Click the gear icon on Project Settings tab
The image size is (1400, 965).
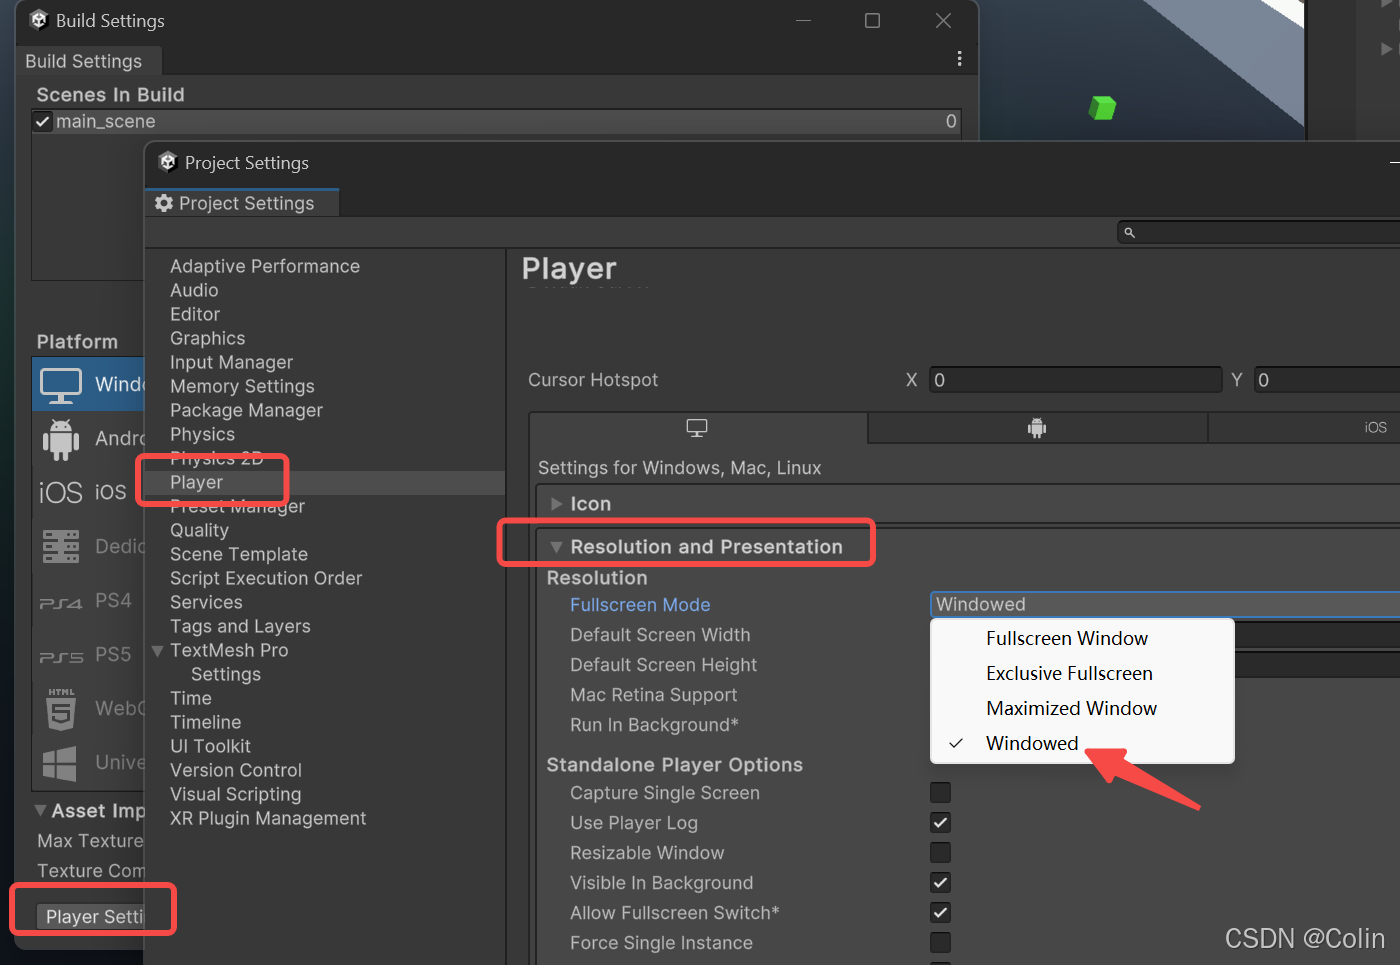pos(164,203)
